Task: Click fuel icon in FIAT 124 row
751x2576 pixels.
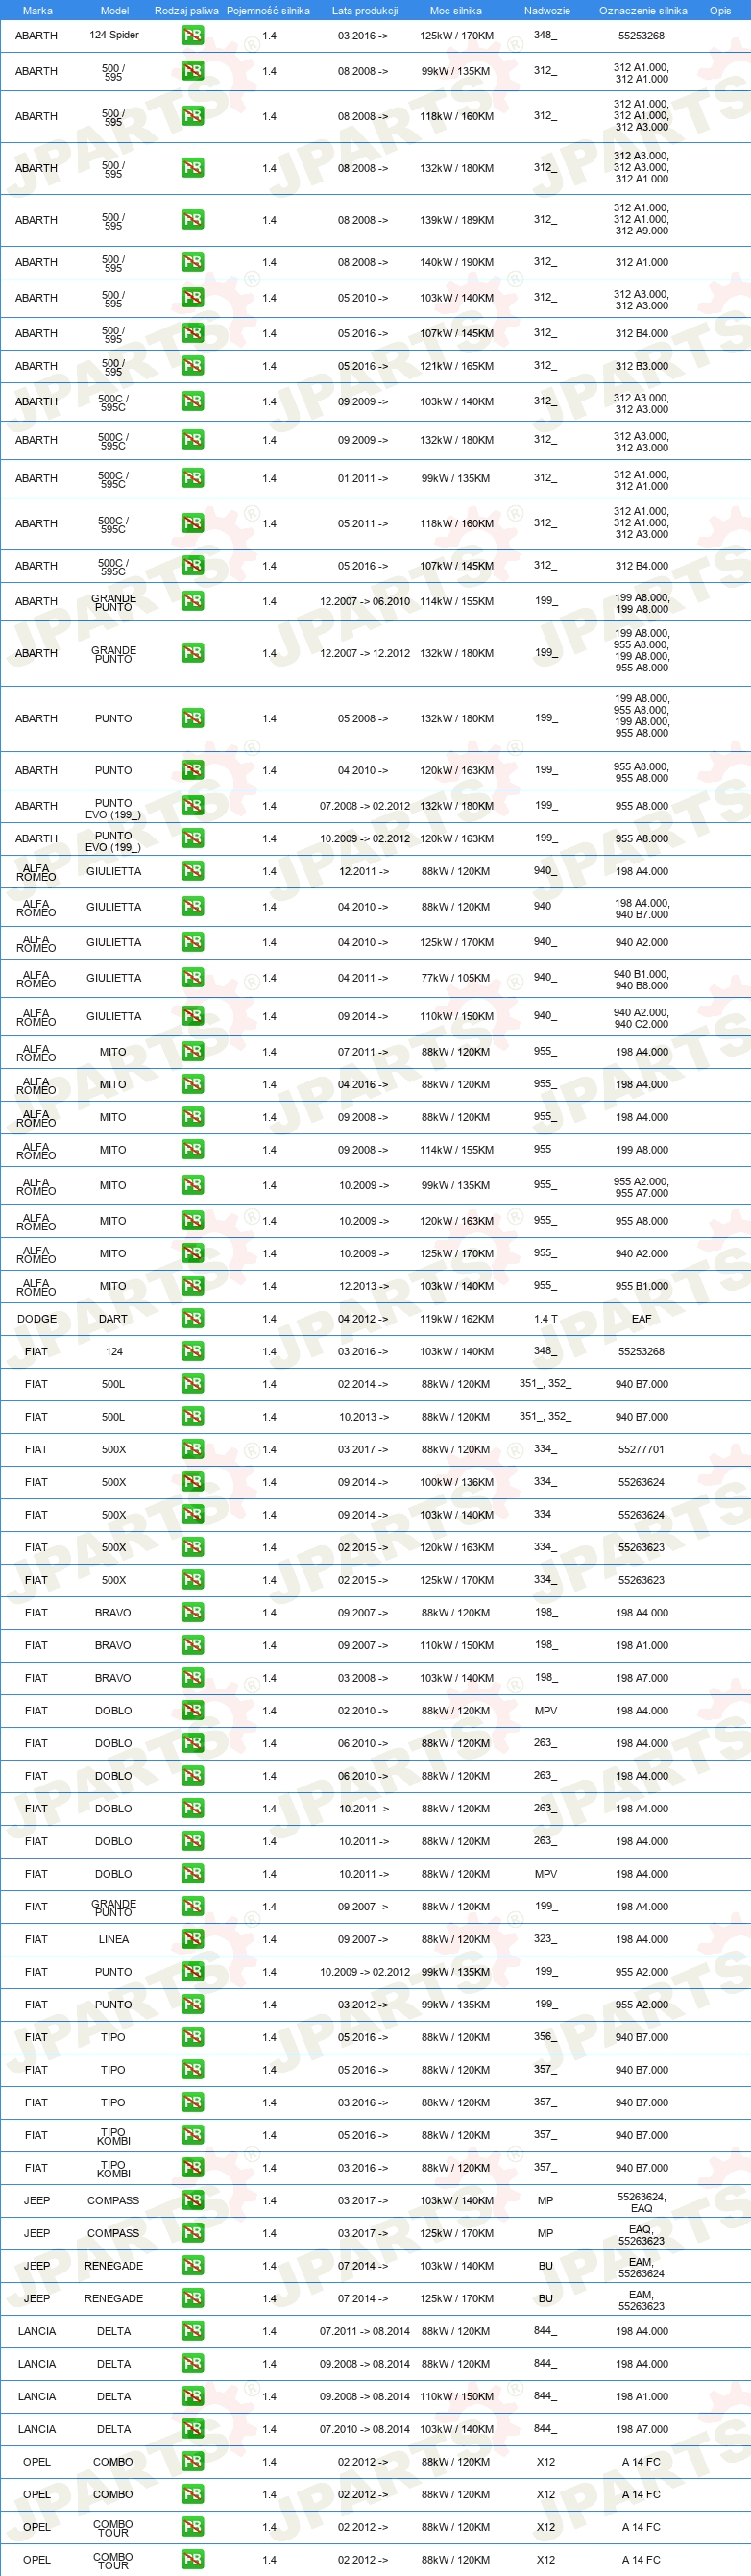Action: coord(192,1351)
